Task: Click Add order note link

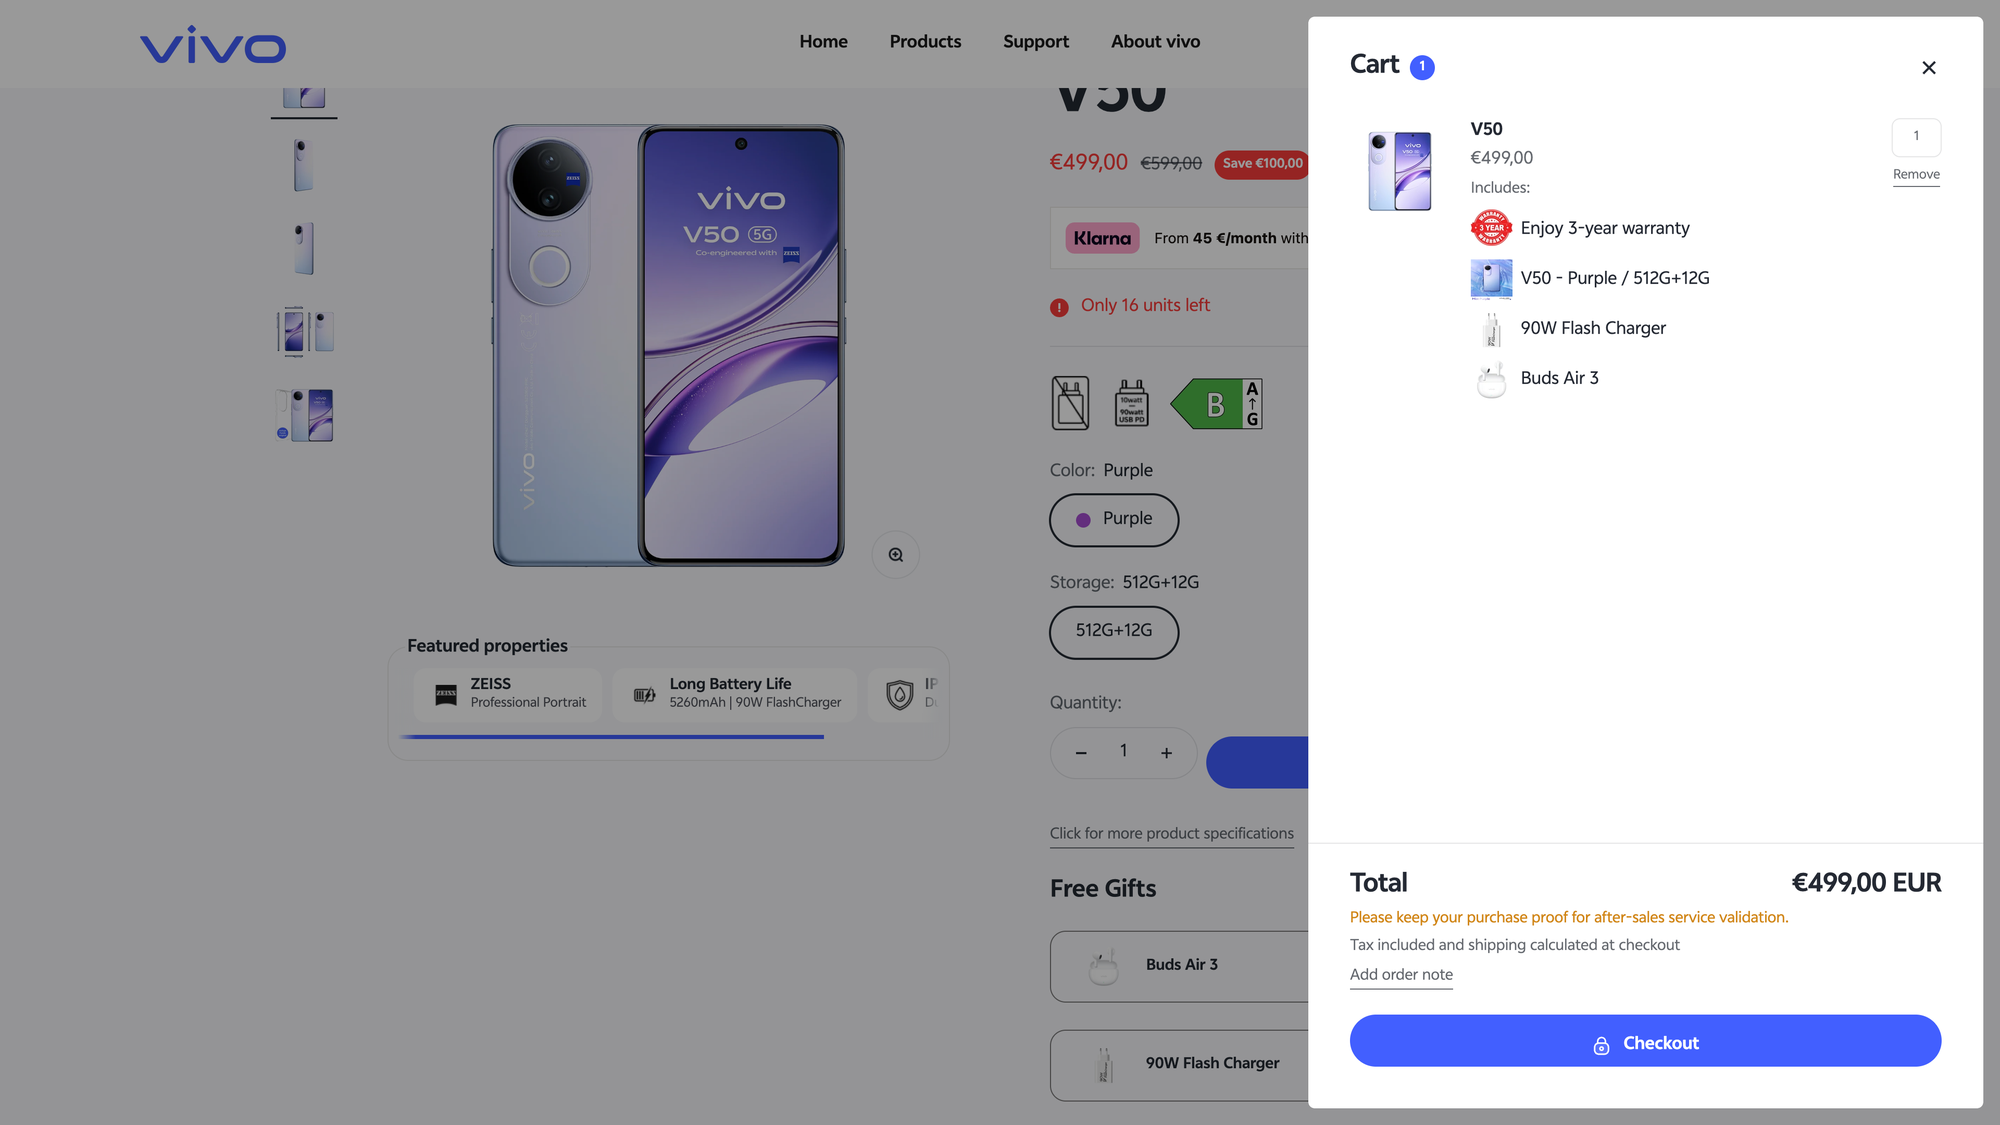Action: pos(1401,975)
